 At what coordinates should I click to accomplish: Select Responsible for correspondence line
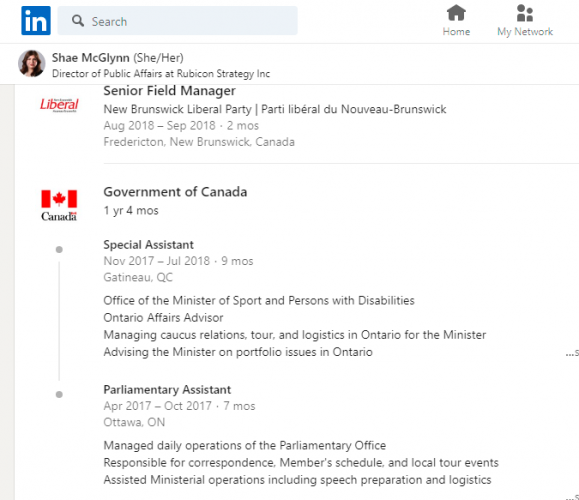coord(301,463)
